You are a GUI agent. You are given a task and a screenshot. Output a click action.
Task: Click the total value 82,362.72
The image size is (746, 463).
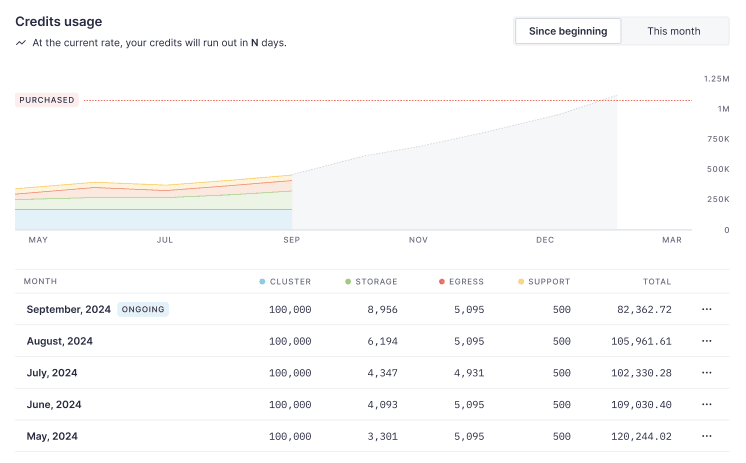[x=644, y=309]
